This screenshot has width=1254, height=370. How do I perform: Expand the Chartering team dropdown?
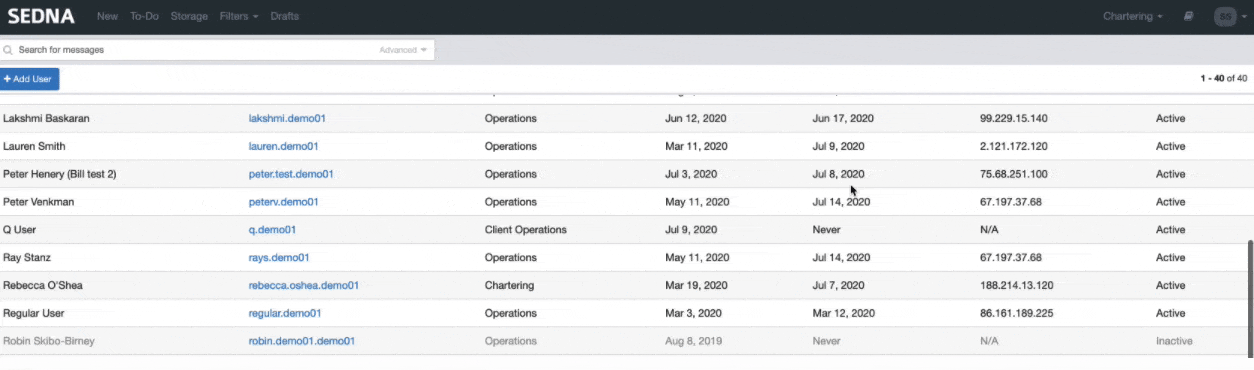[x=1132, y=17]
